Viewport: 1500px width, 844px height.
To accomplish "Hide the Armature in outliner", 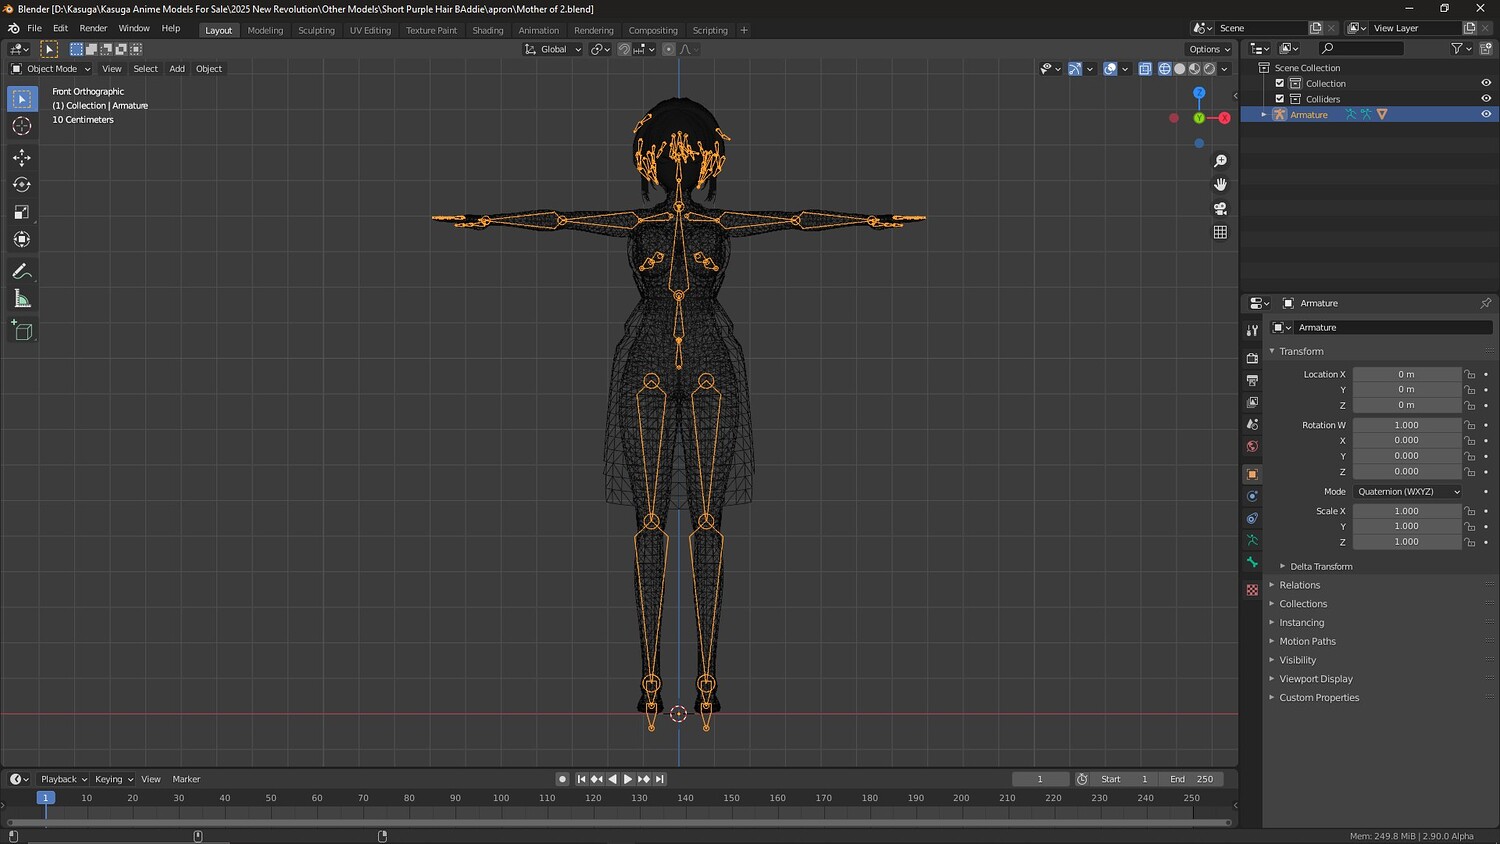I will point(1486,115).
